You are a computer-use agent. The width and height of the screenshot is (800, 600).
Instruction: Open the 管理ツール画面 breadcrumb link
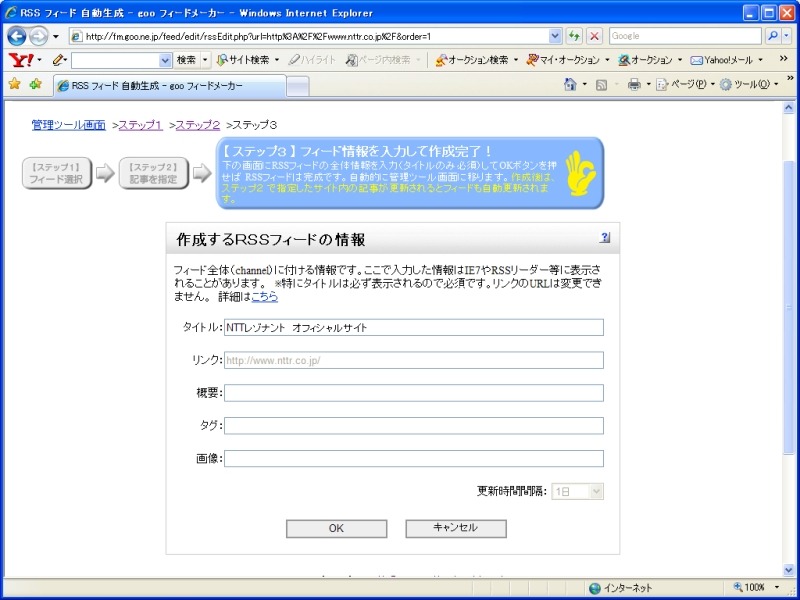pos(68,125)
